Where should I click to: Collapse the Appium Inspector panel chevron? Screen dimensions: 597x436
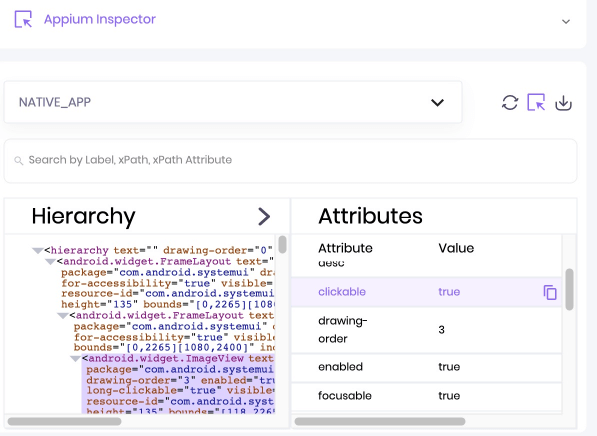pos(566,22)
